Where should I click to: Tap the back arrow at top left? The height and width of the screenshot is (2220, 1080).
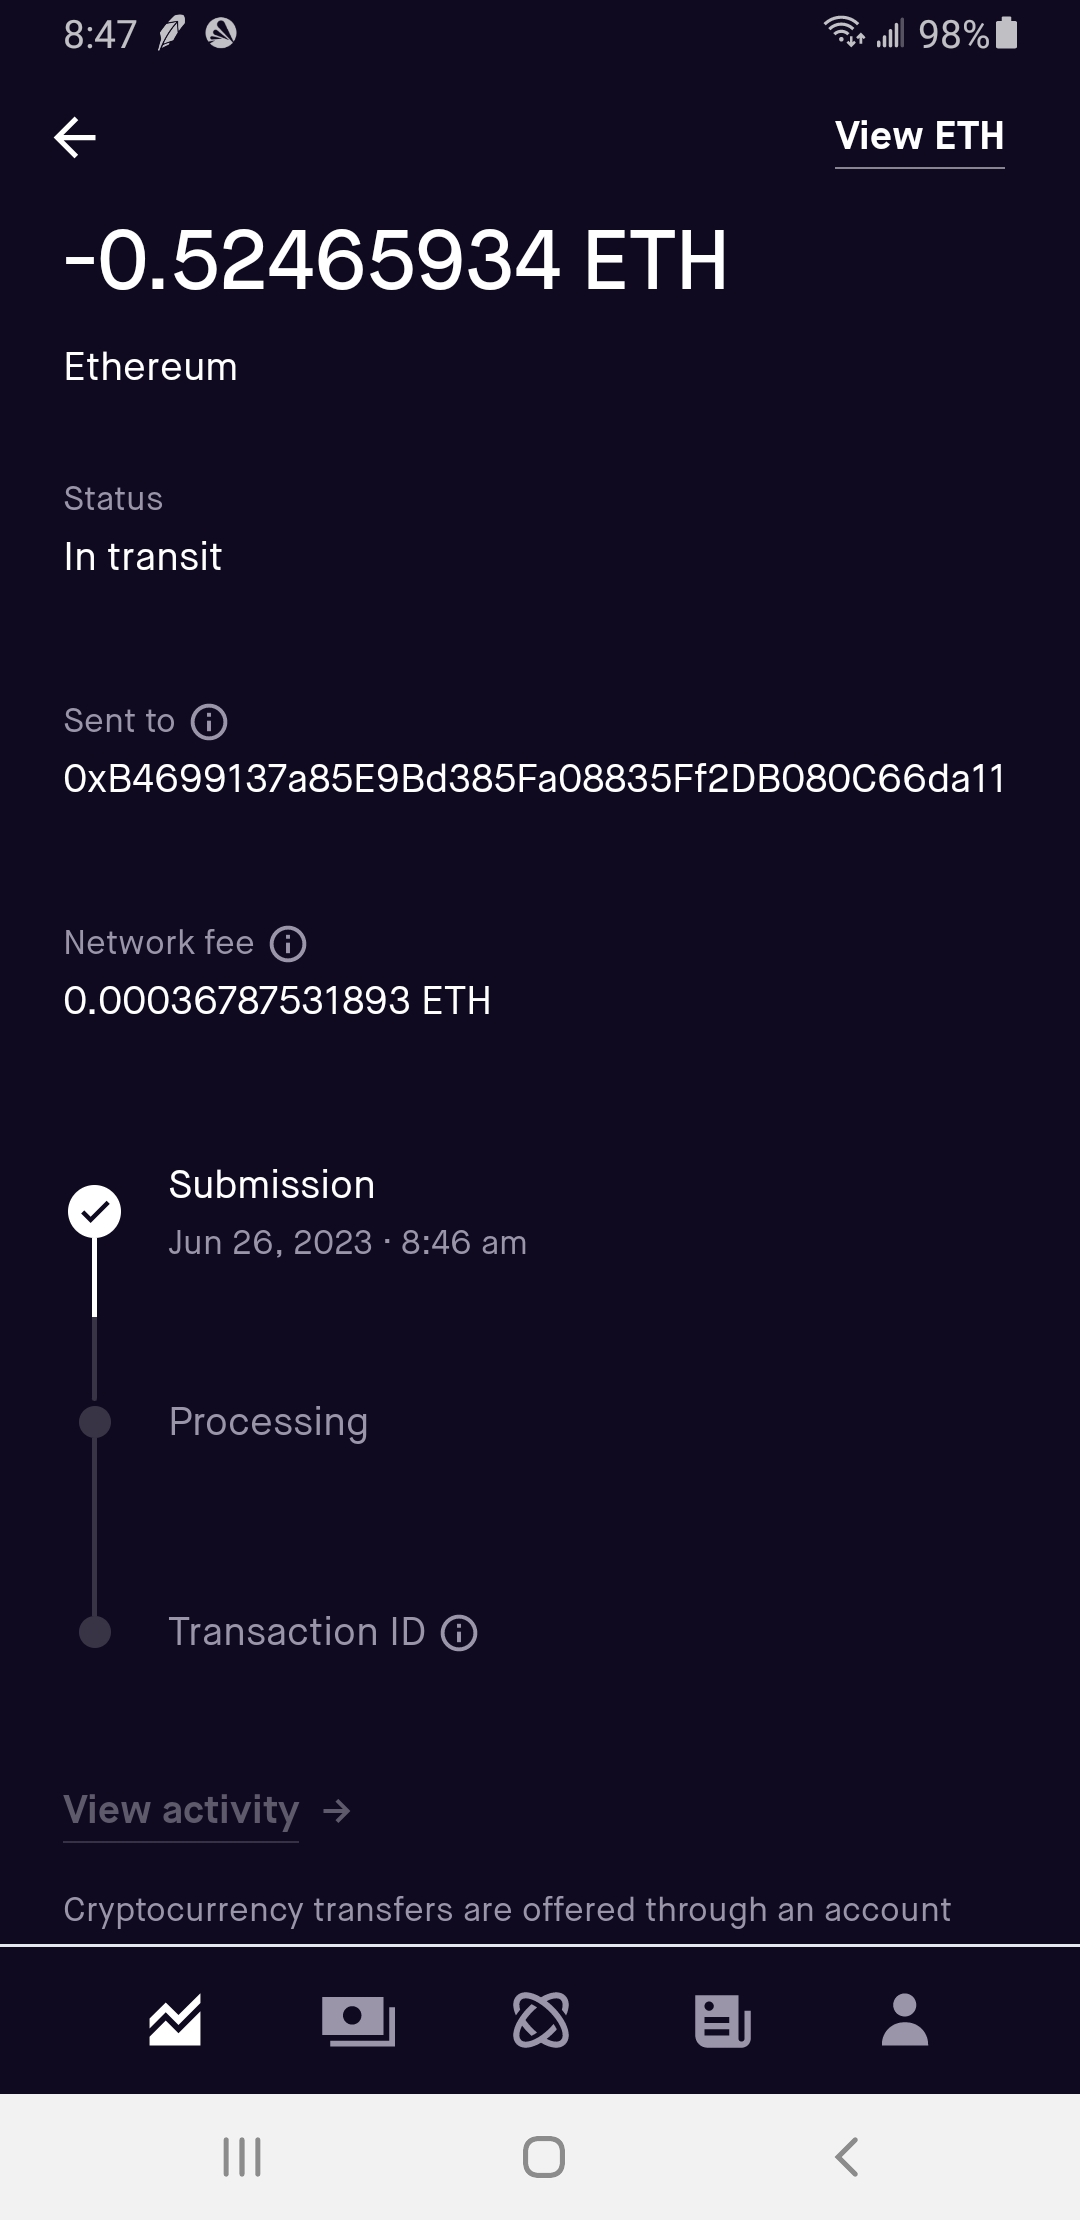(x=75, y=137)
